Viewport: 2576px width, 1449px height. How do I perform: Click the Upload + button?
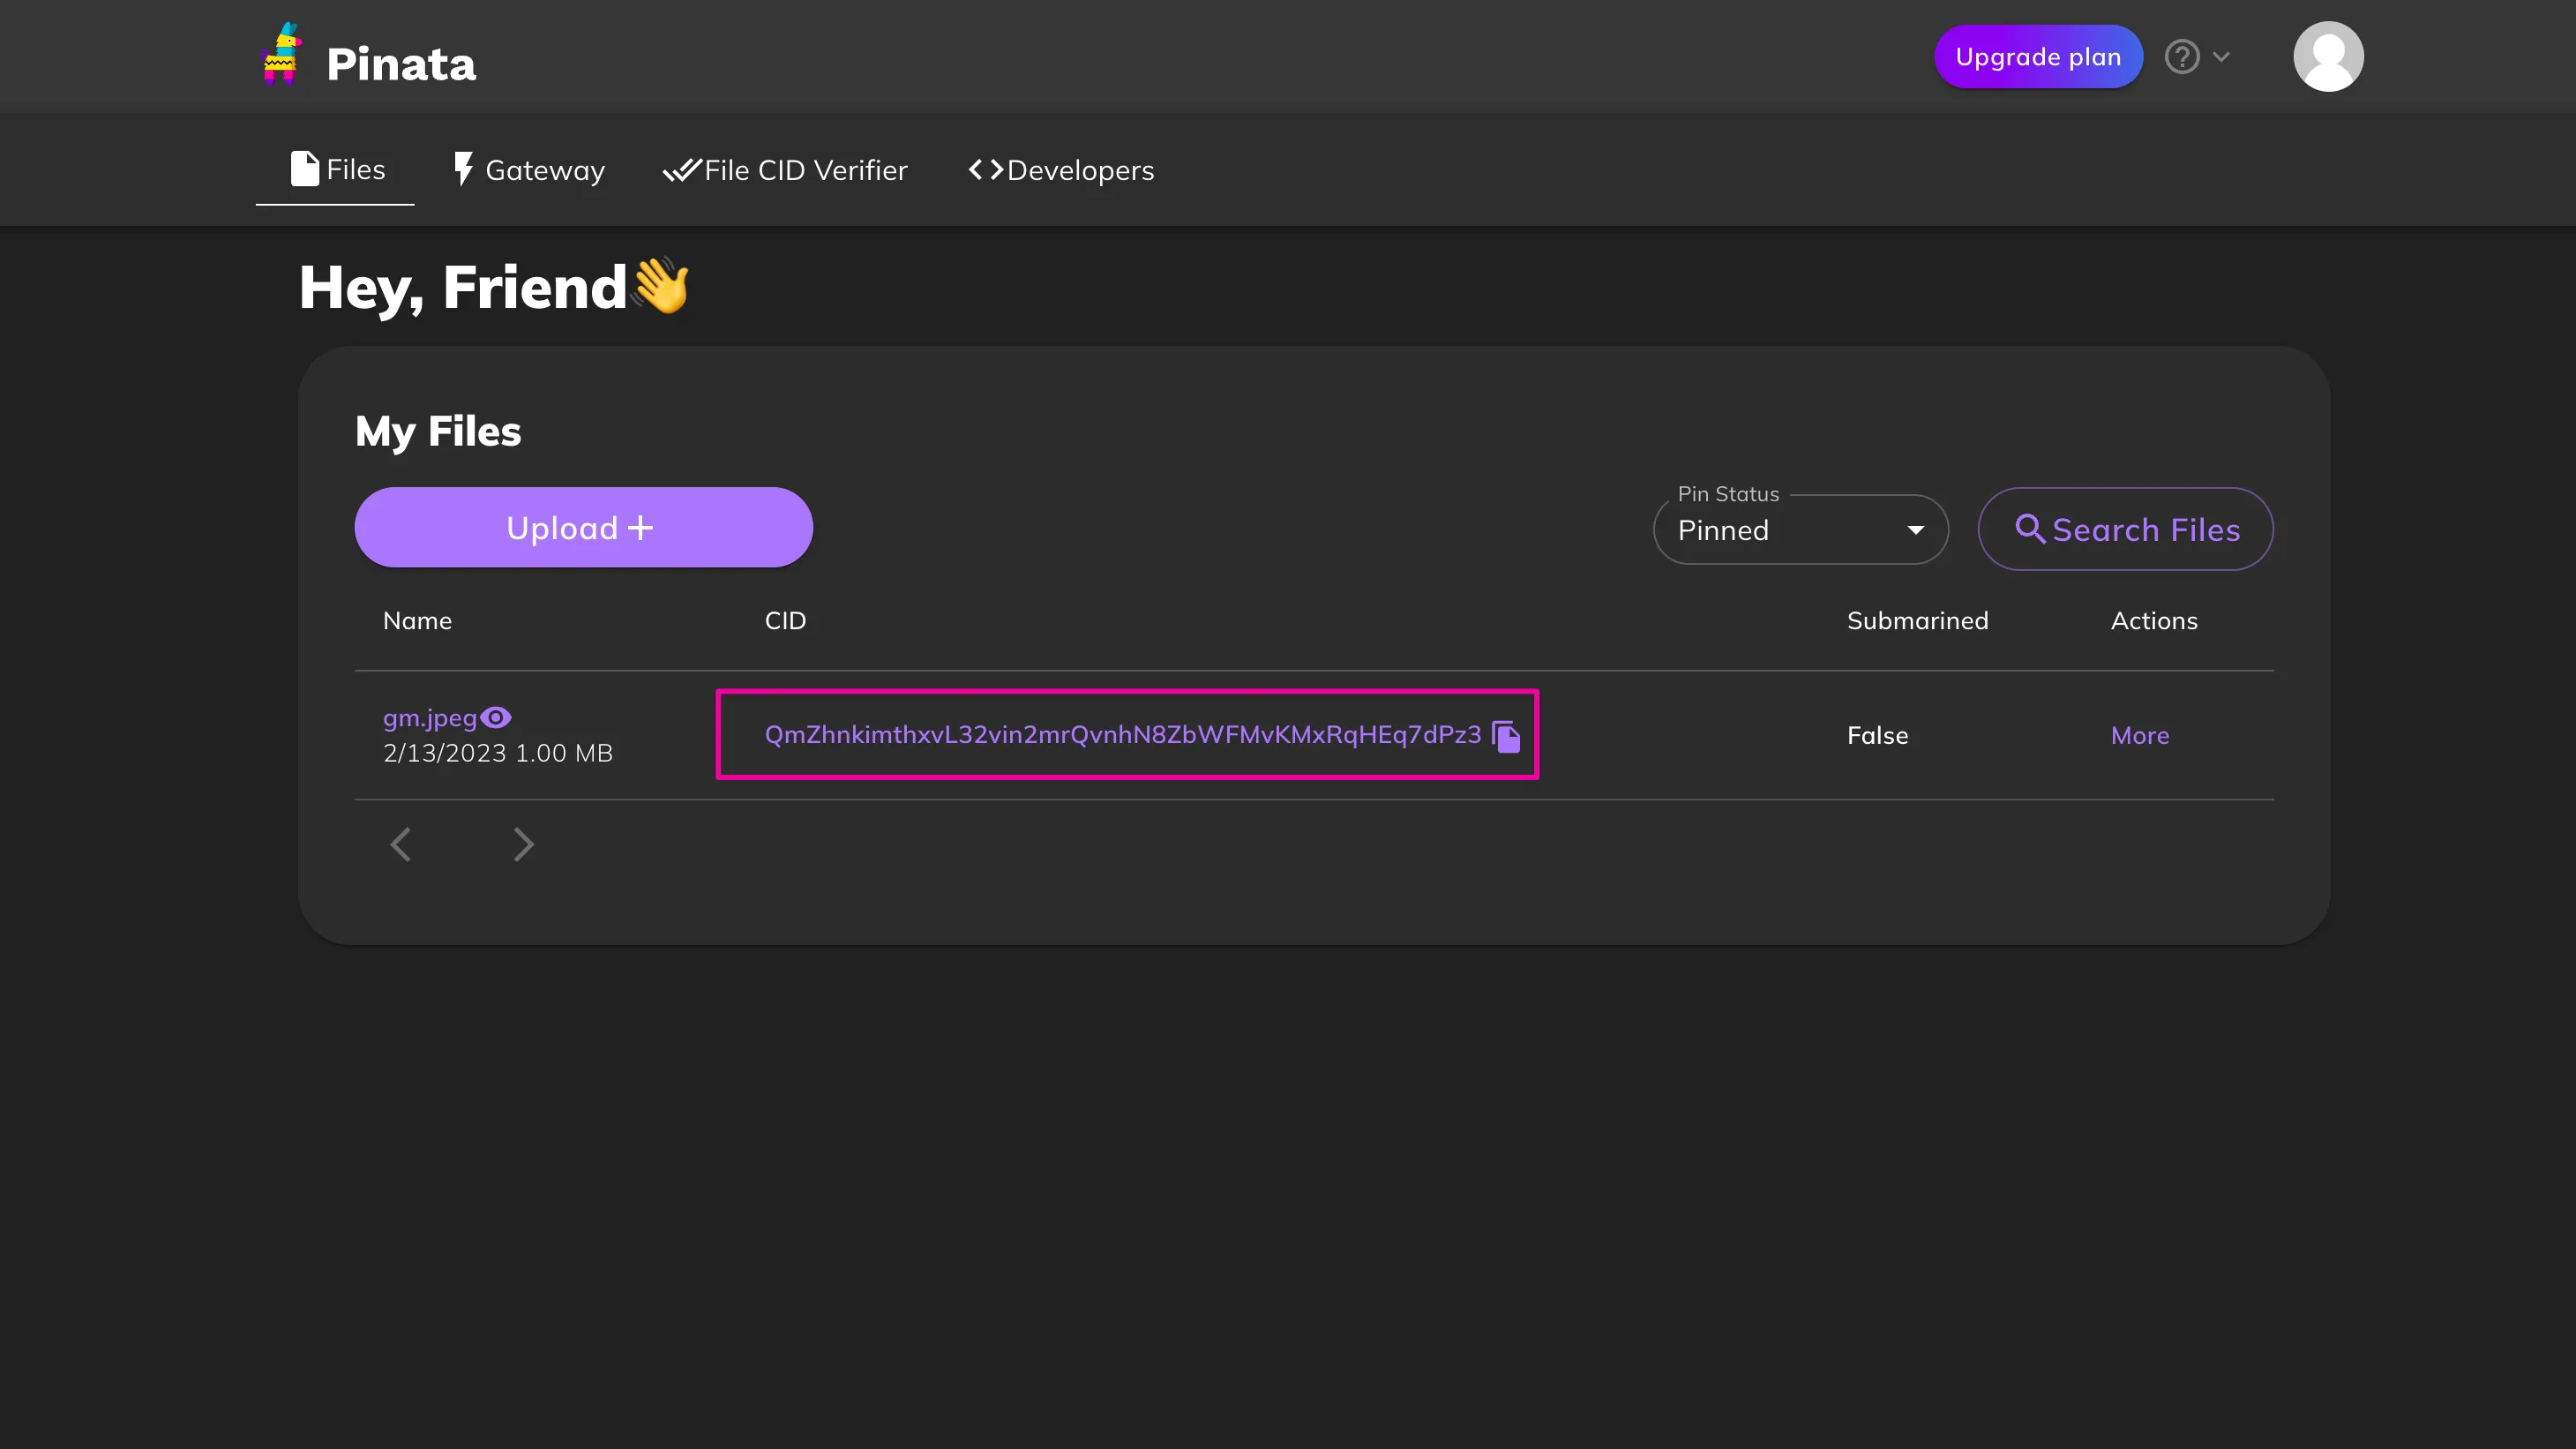[x=583, y=528]
